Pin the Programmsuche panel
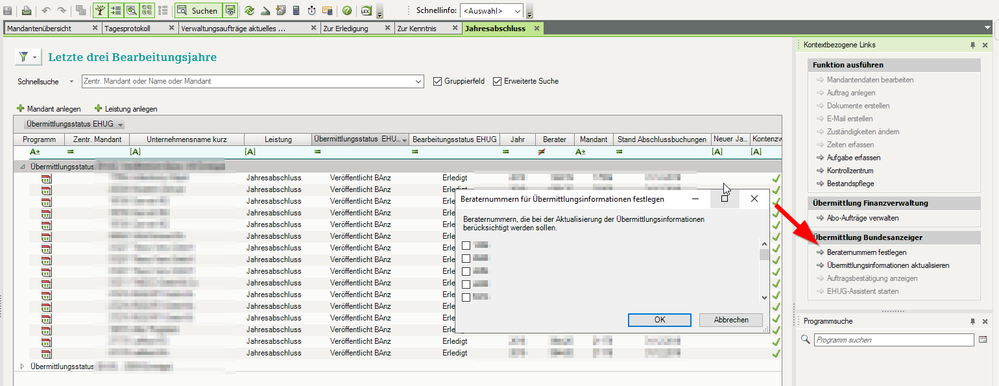This screenshot has height=386, width=999. [x=972, y=322]
